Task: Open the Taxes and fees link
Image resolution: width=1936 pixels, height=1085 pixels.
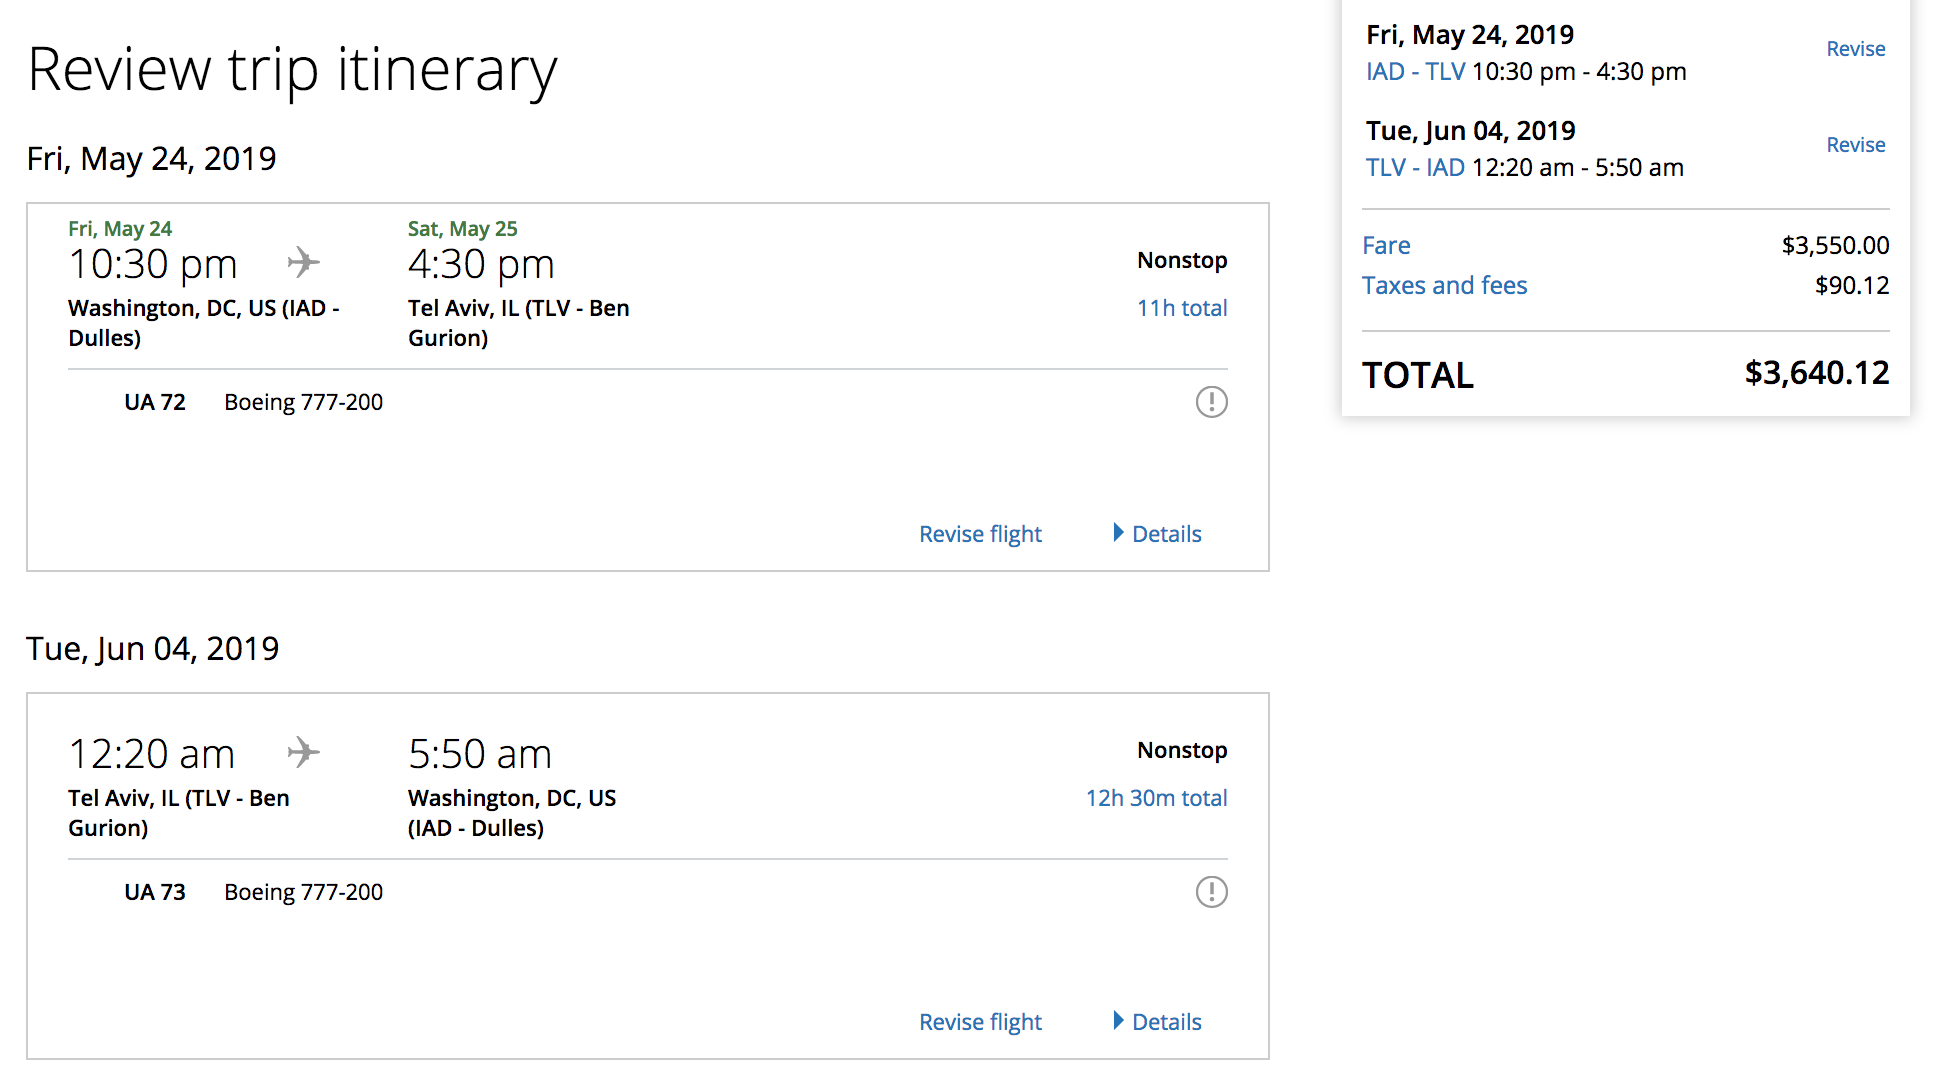Action: tap(1444, 286)
